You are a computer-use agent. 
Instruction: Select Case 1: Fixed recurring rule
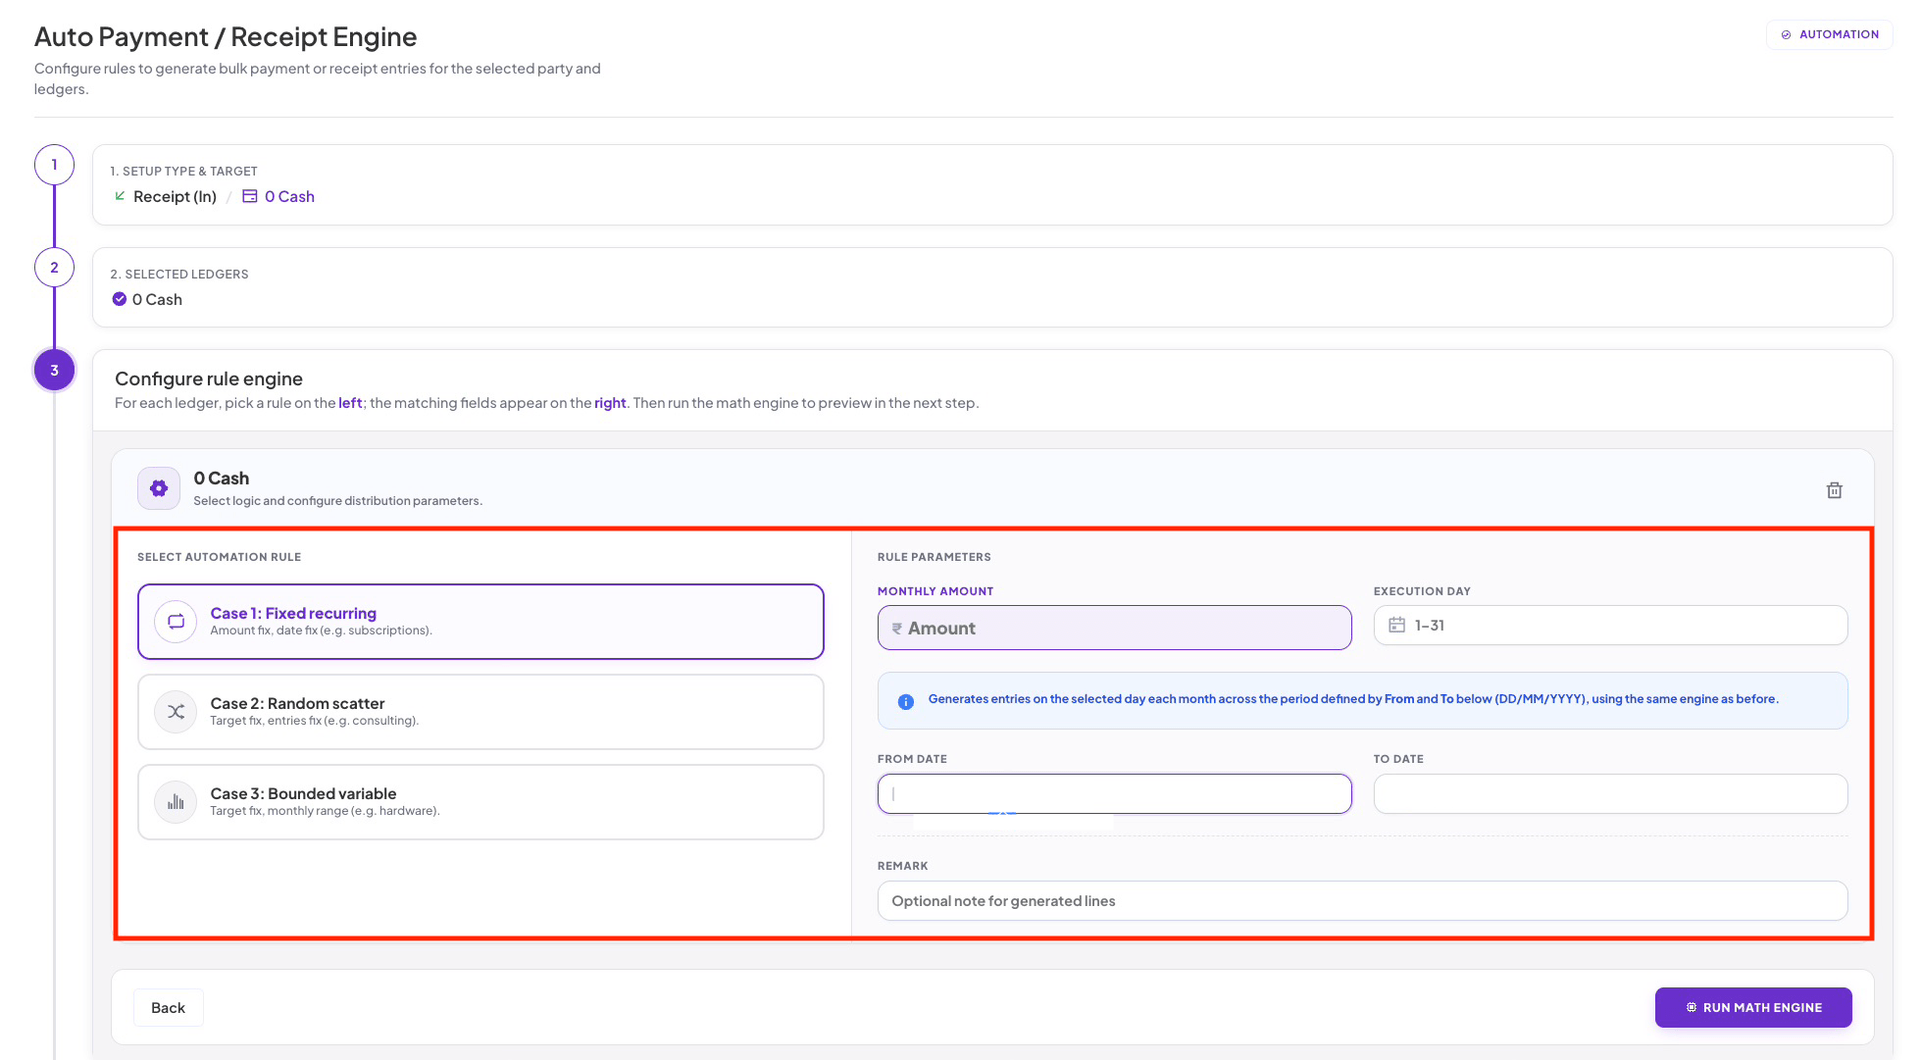pos(481,621)
